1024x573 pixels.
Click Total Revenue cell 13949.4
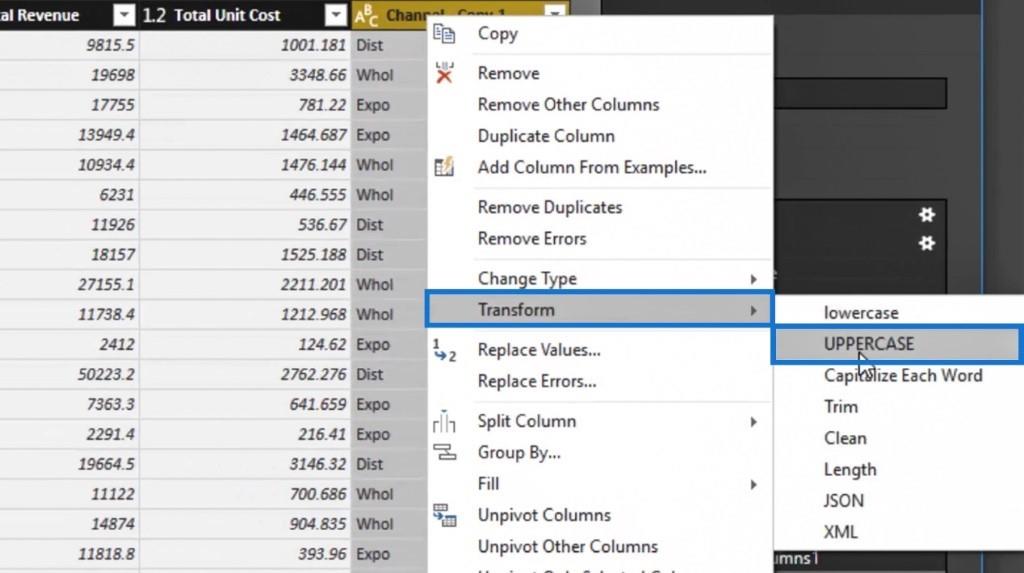click(x=69, y=135)
